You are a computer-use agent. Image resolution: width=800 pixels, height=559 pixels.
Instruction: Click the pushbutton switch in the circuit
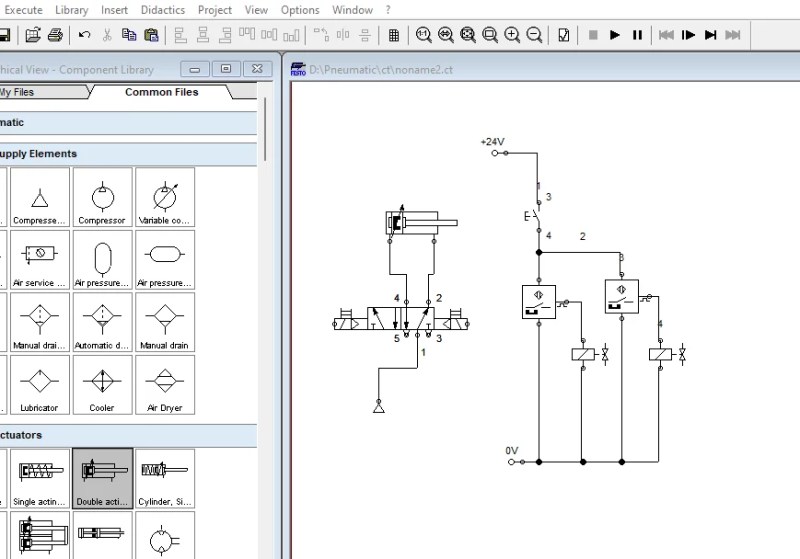coord(535,216)
